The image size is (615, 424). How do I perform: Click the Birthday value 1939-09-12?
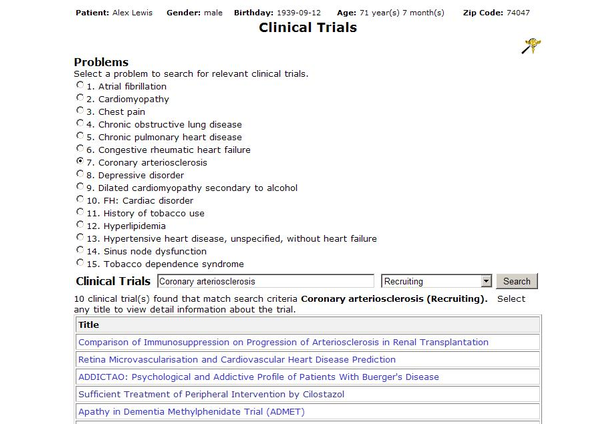point(298,13)
